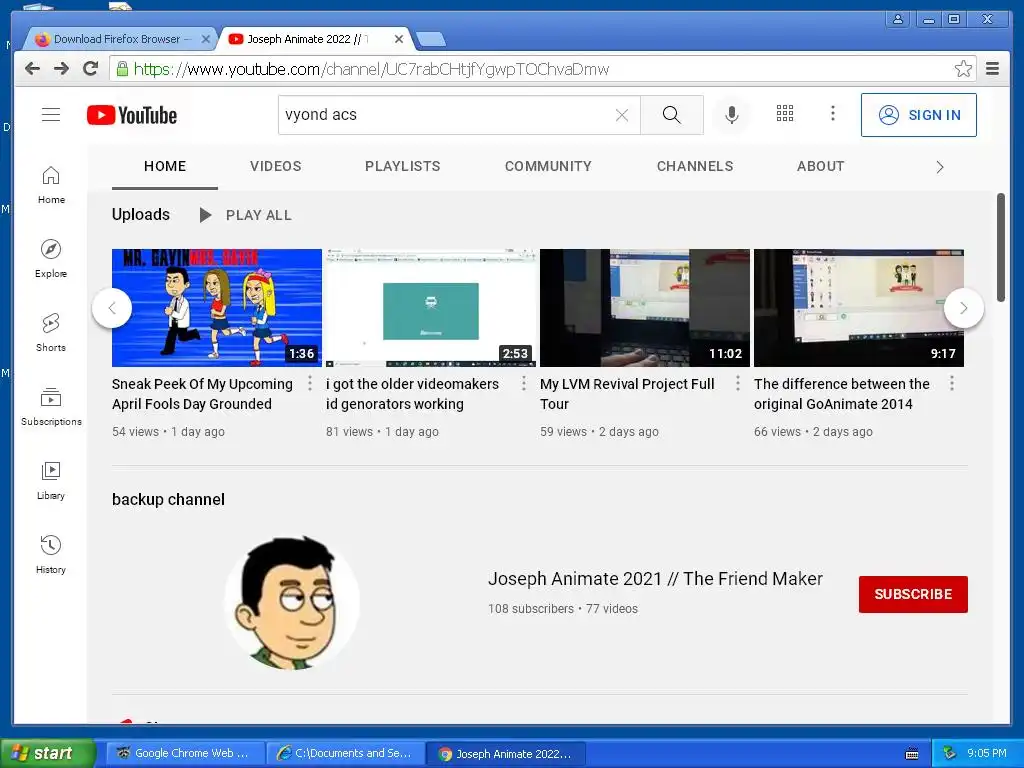
Task: Open Subscriptions in the sidebar
Action: point(51,406)
